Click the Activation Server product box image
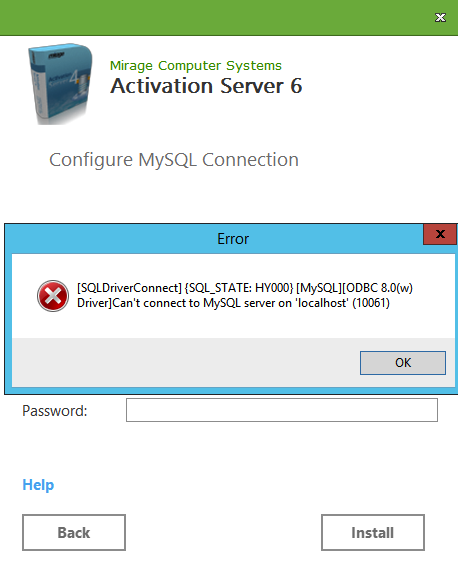458x569 pixels. tap(60, 84)
